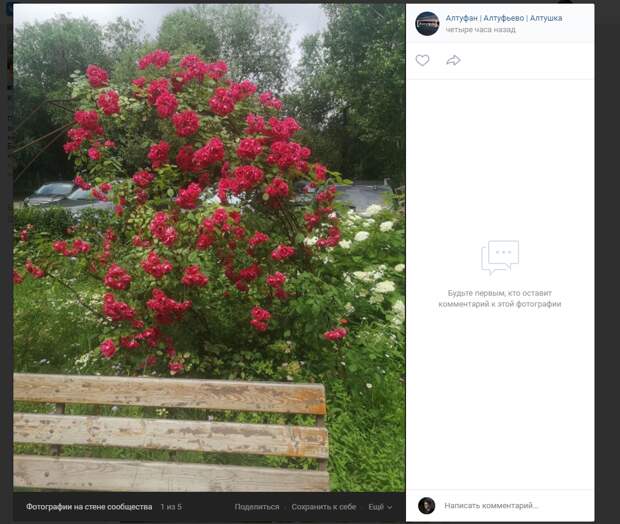The width and height of the screenshot is (620, 524).
Task: Click 'Сохранить к себе' to save photo
Action: 323,507
